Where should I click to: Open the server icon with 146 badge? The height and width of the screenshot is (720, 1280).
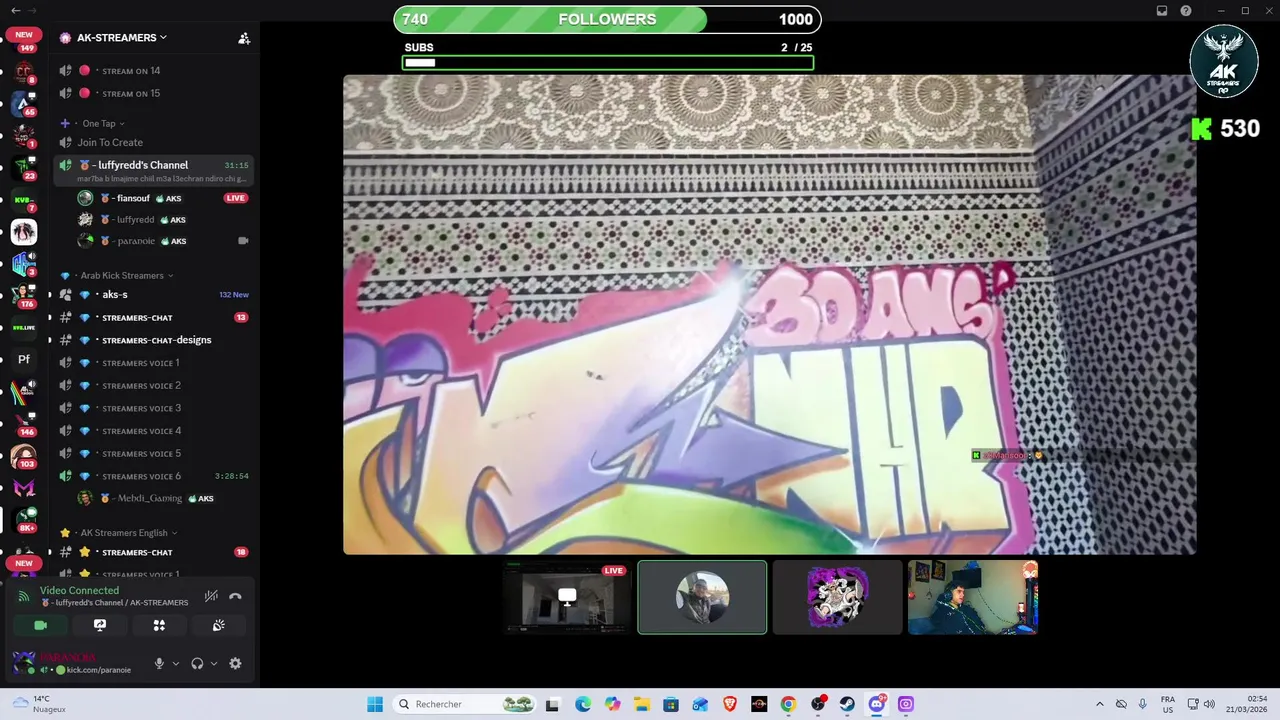24,424
